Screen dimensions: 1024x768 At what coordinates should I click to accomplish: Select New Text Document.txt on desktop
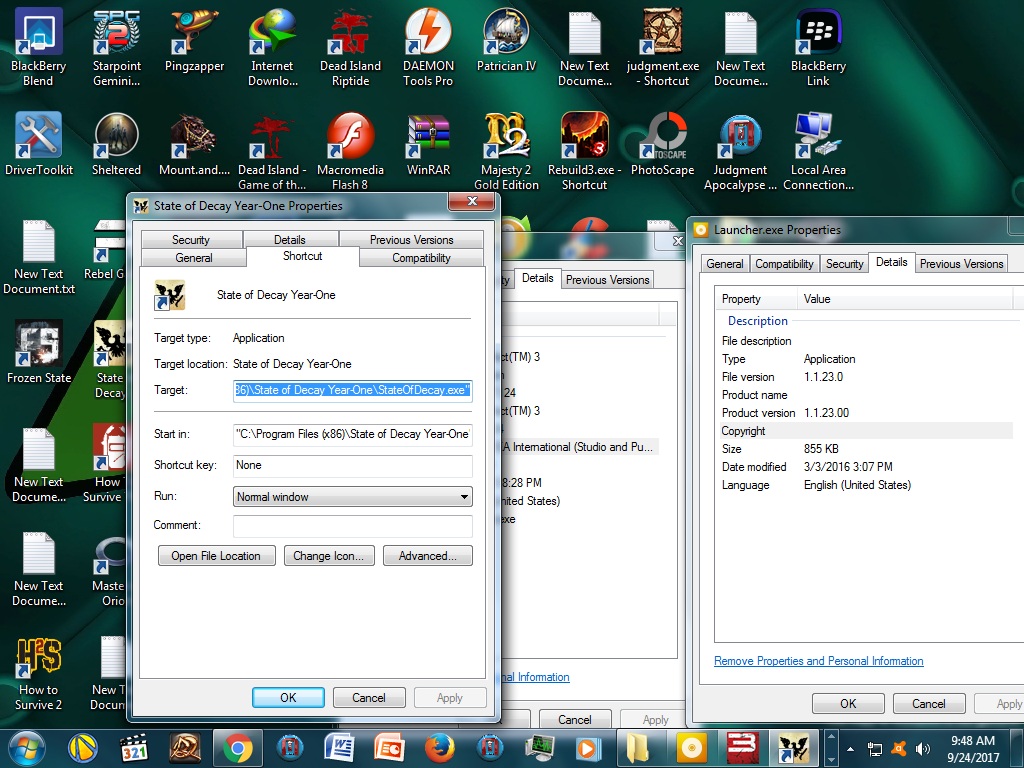(39, 257)
